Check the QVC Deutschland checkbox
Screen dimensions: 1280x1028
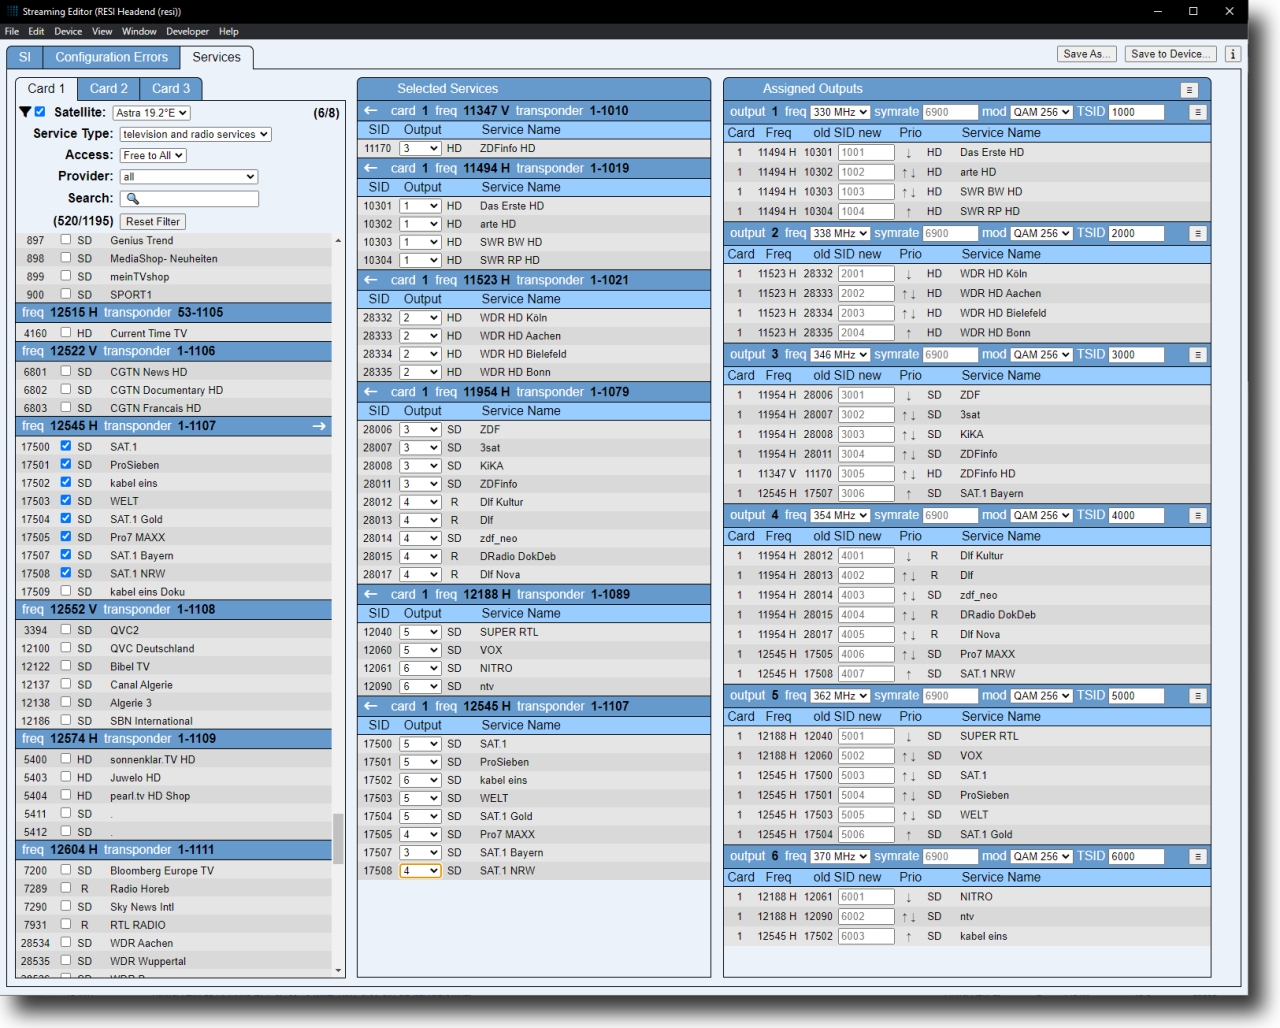point(66,648)
